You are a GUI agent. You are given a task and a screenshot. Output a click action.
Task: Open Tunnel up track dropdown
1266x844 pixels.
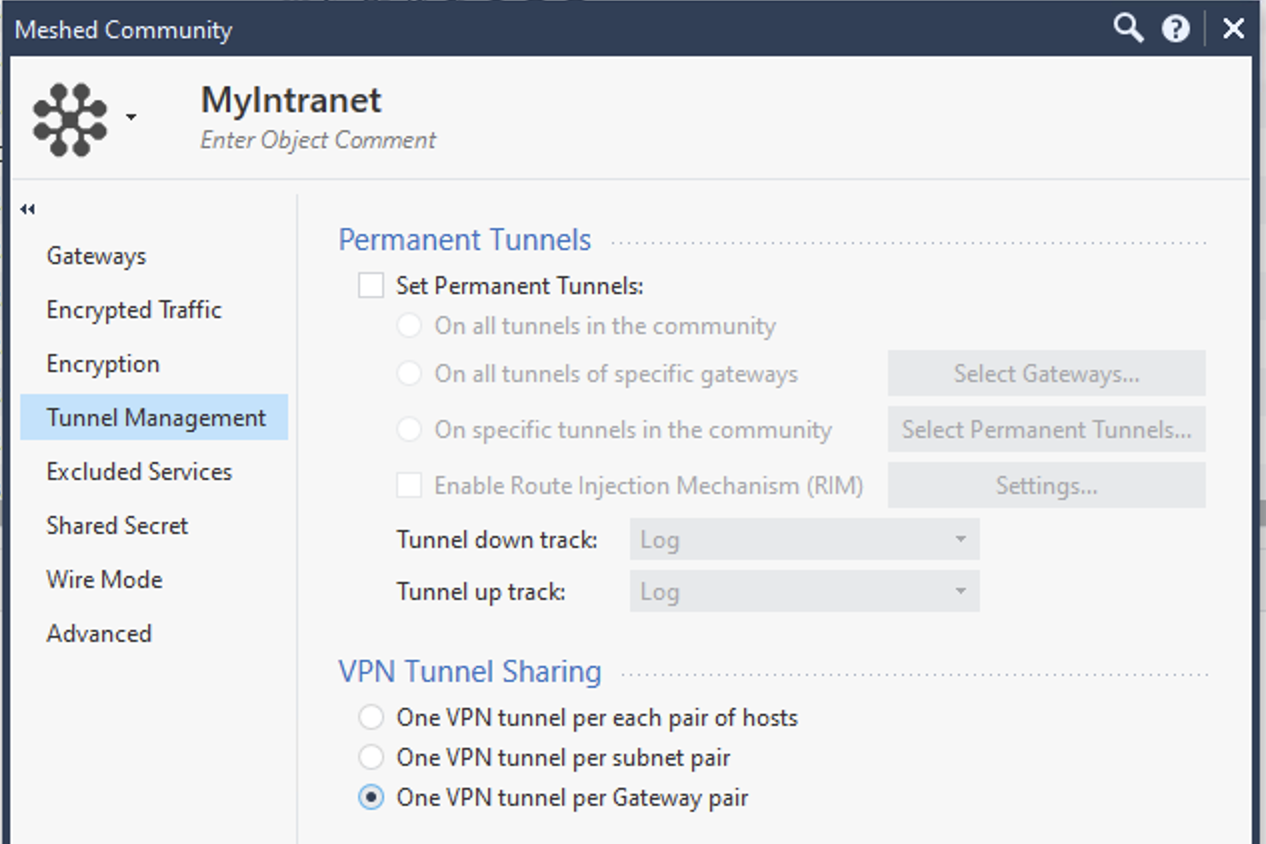[804, 591]
